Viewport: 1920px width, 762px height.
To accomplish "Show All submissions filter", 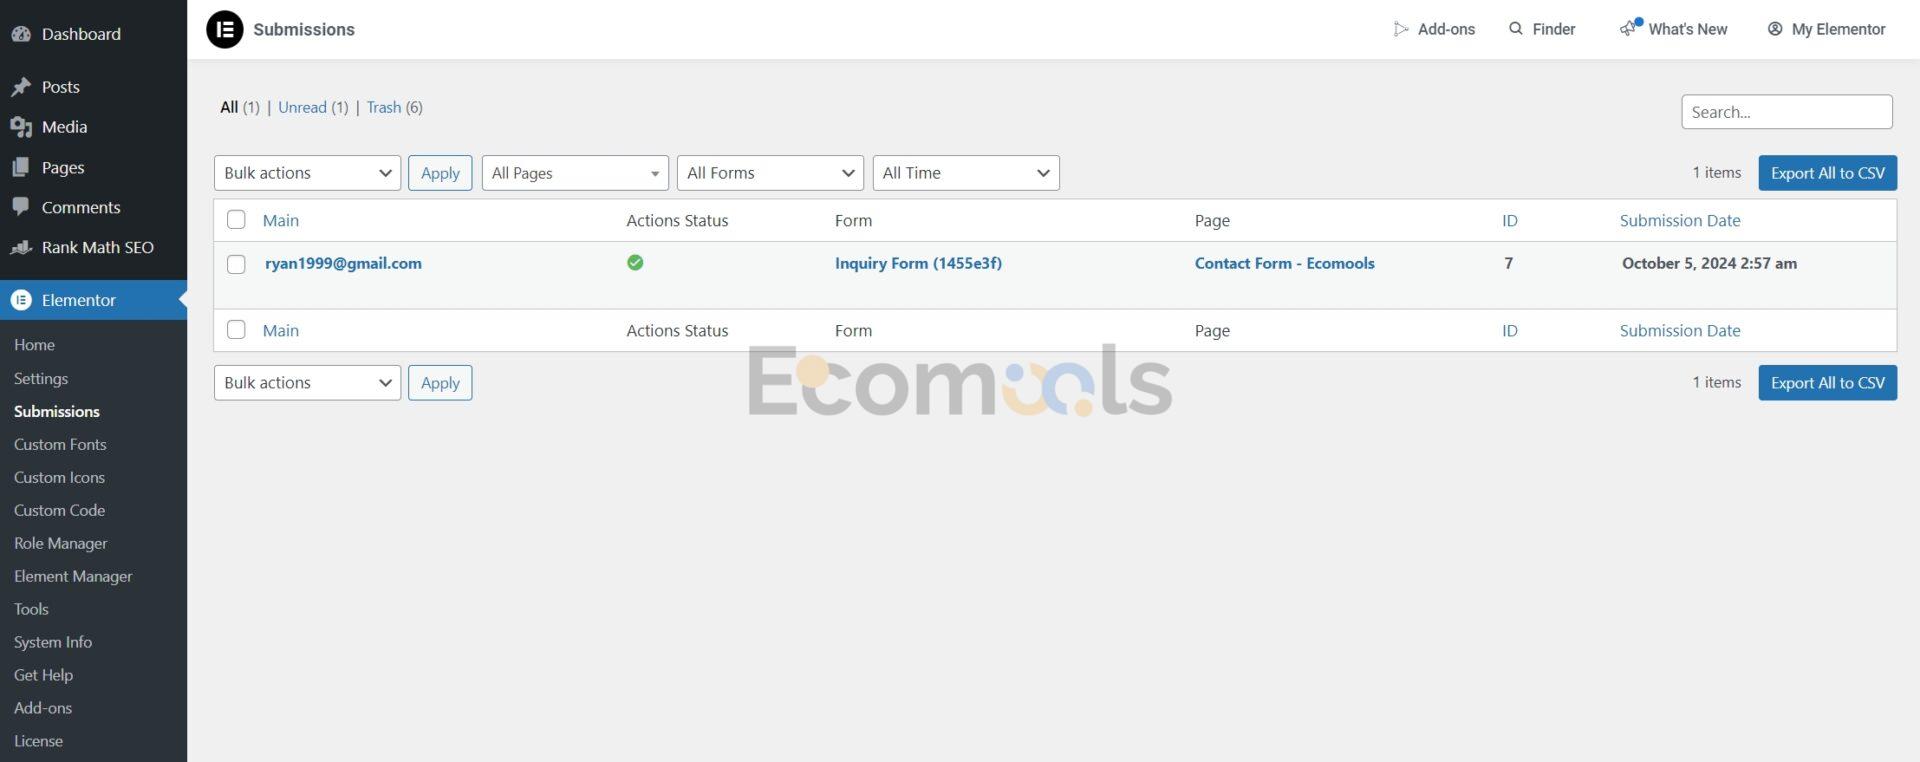I will tap(229, 107).
